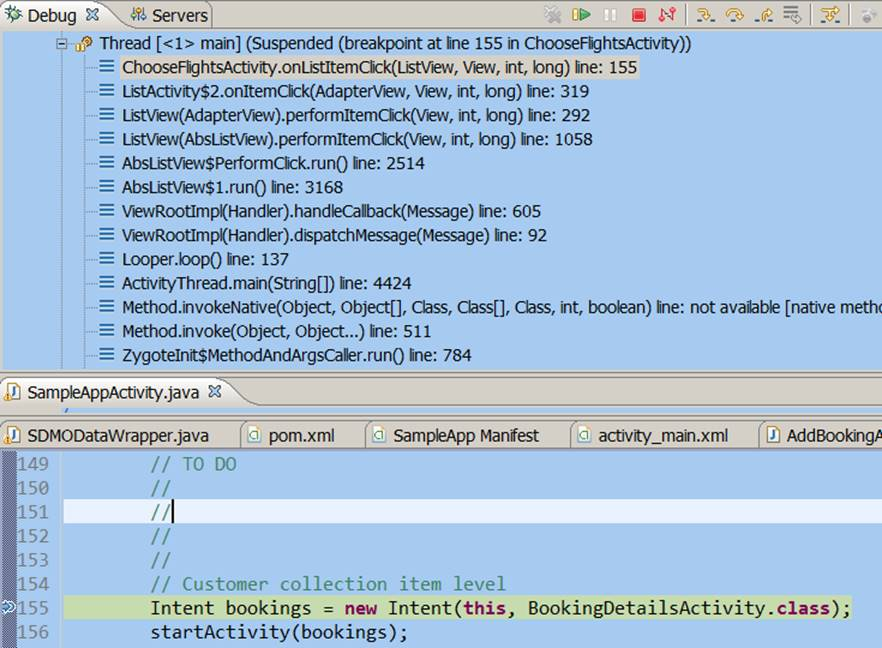Toggle Use Step Filters icon
The image size is (882, 648).
(x=830, y=15)
